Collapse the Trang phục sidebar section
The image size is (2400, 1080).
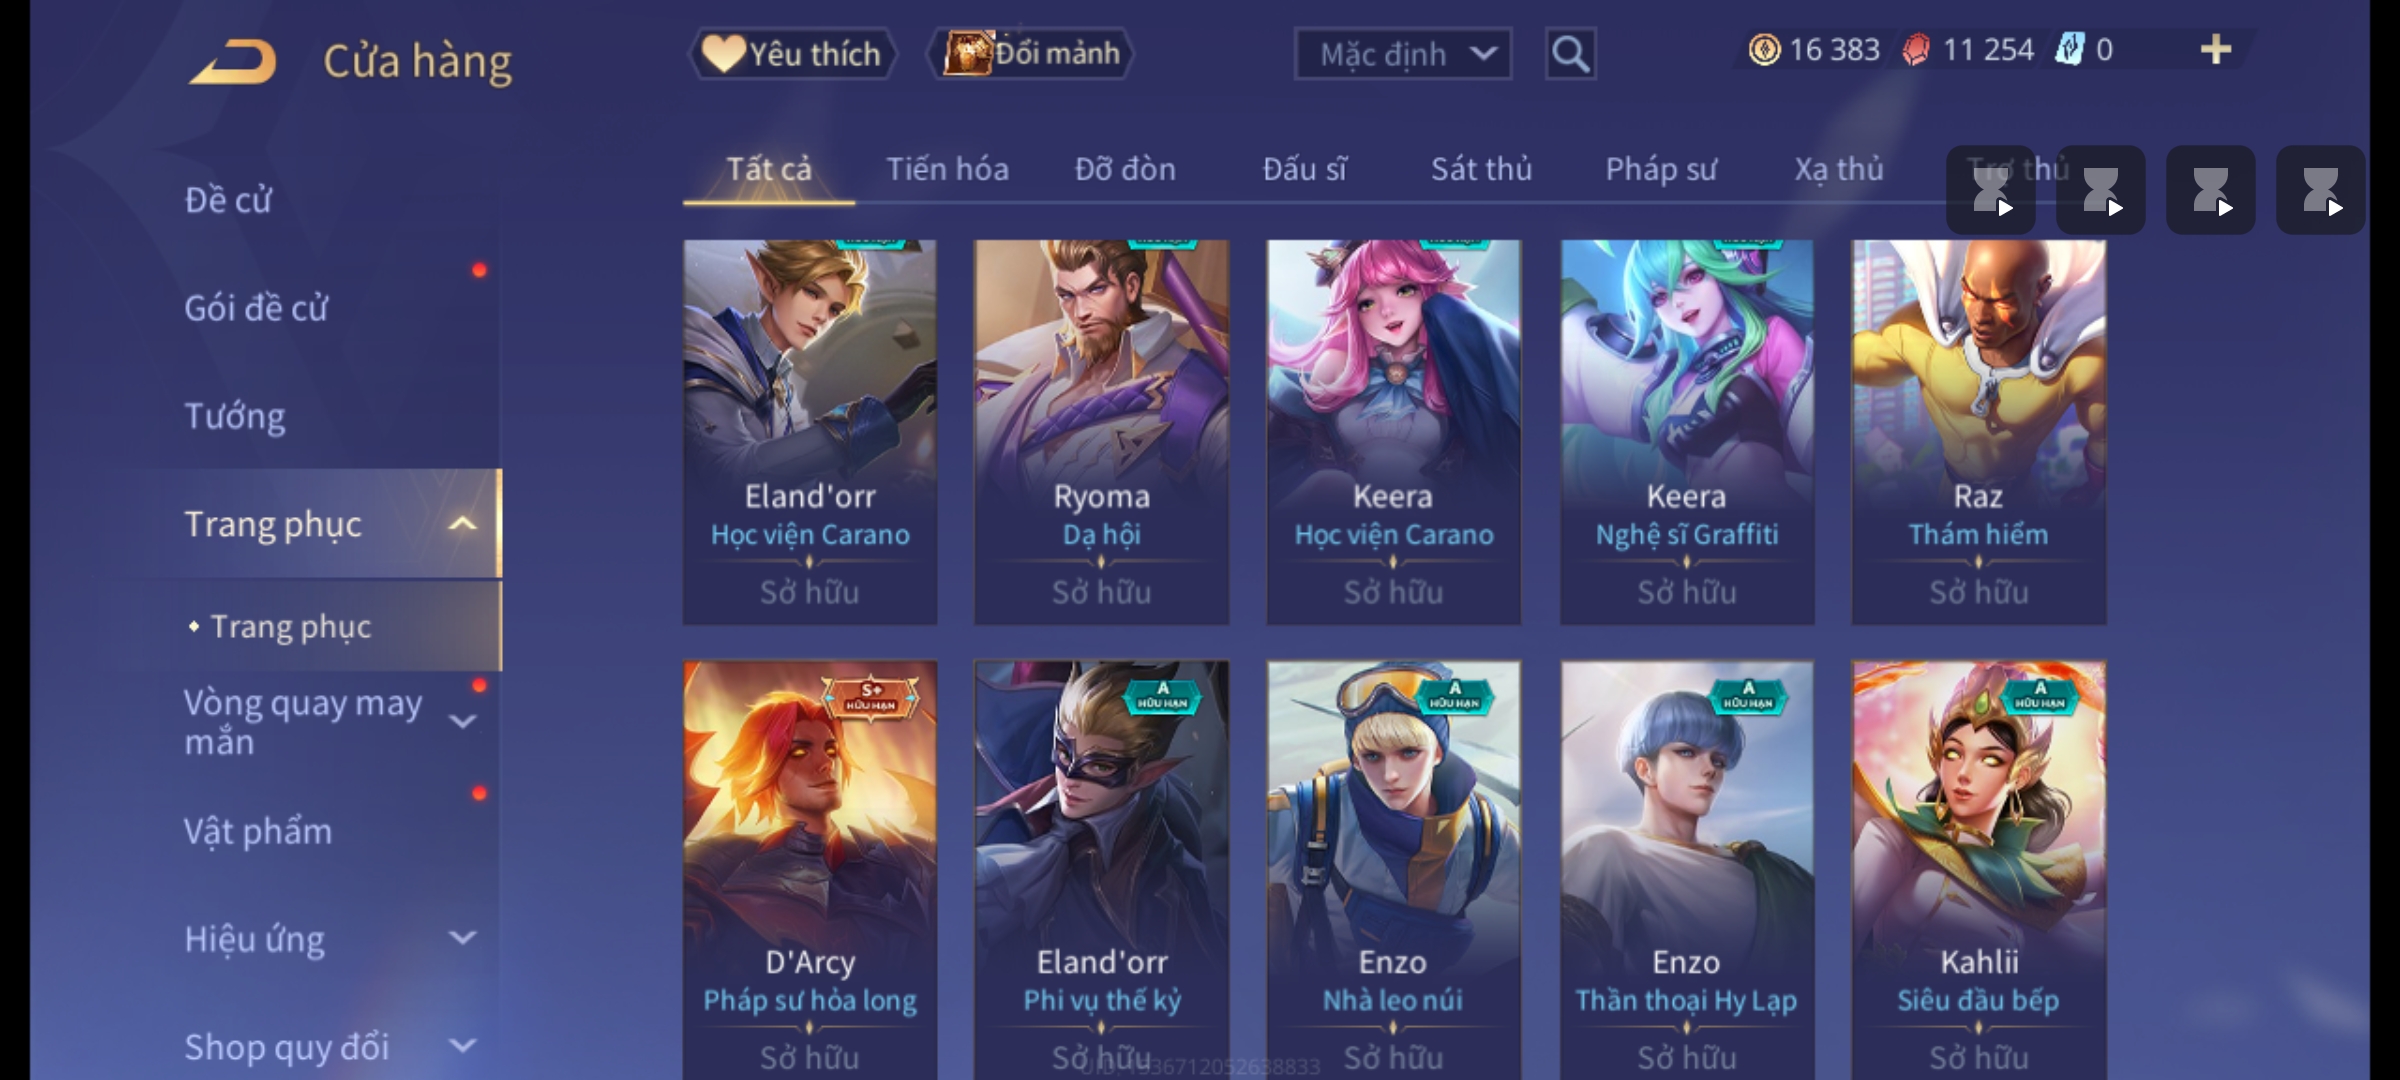pyautogui.click(x=462, y=524)
